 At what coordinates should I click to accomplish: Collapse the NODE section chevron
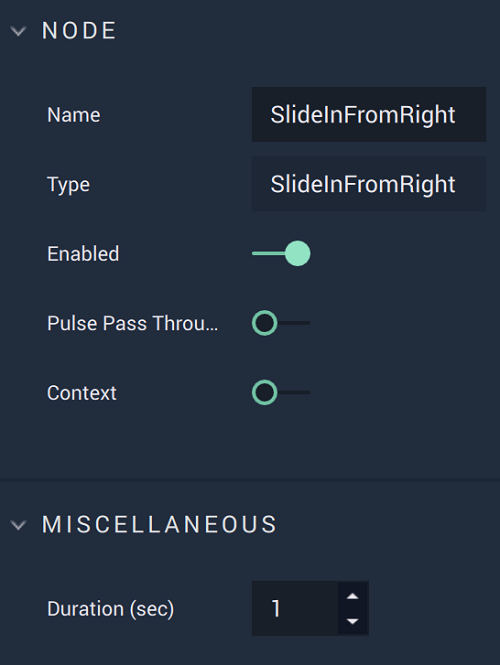point(18,31)
